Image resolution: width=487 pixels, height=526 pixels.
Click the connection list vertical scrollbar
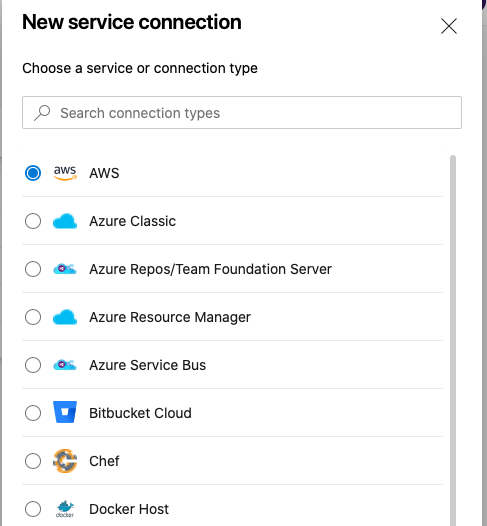(453, 340)
